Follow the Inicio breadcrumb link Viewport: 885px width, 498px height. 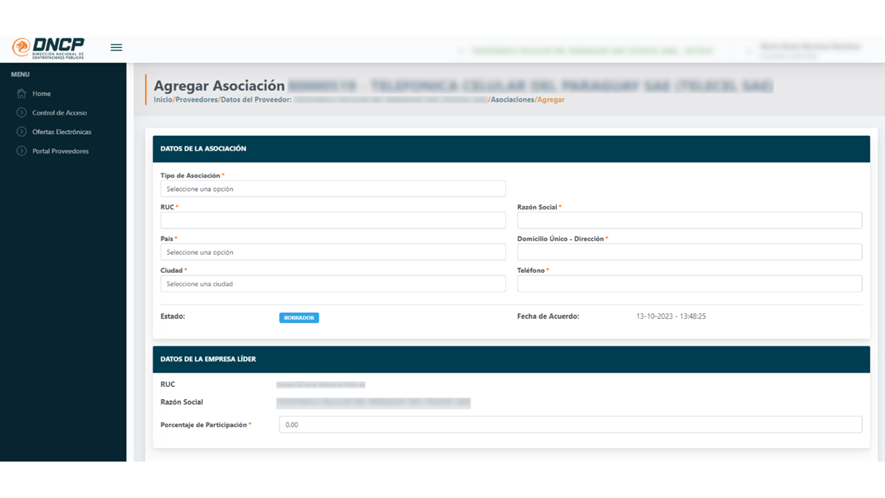coord(163,100)
